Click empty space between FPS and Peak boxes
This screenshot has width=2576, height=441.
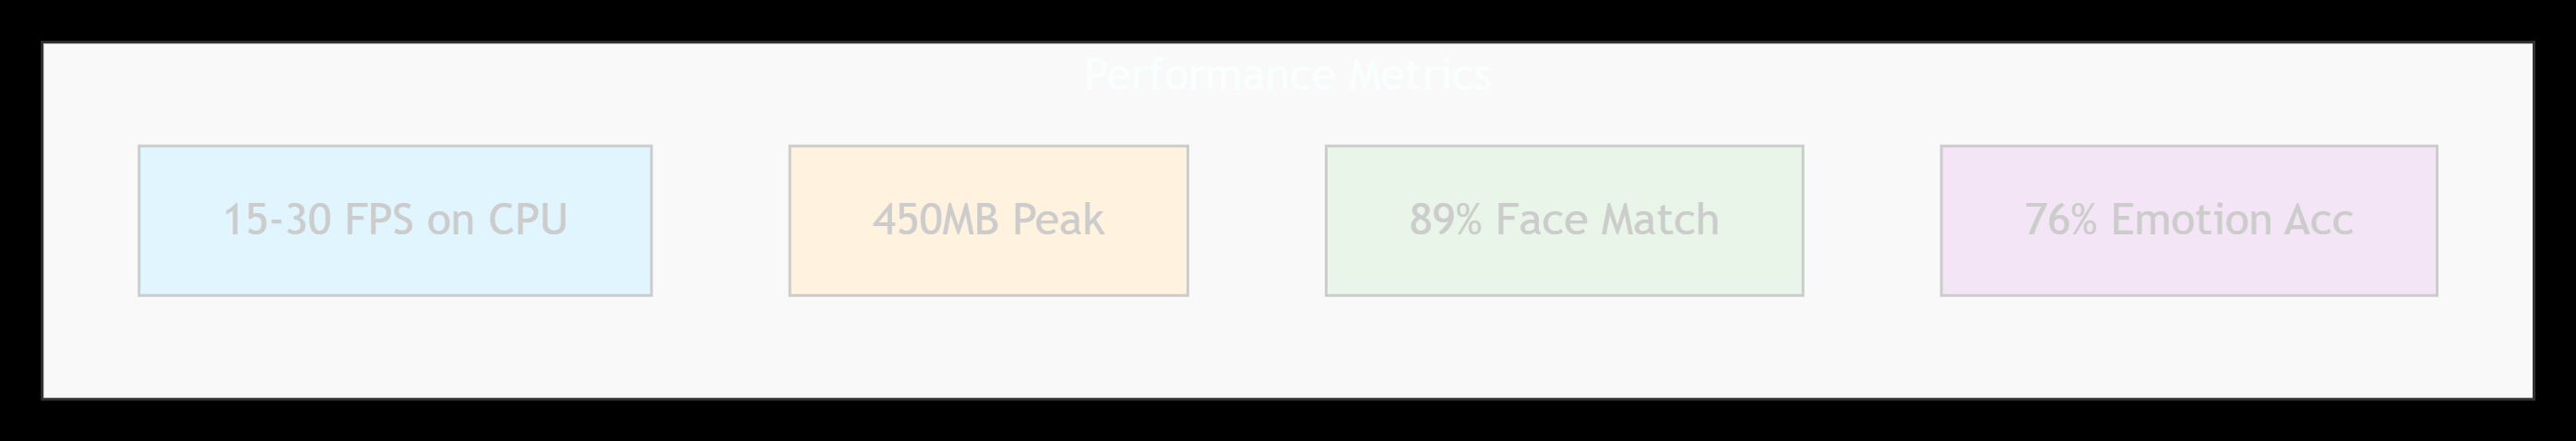[720, 221]
